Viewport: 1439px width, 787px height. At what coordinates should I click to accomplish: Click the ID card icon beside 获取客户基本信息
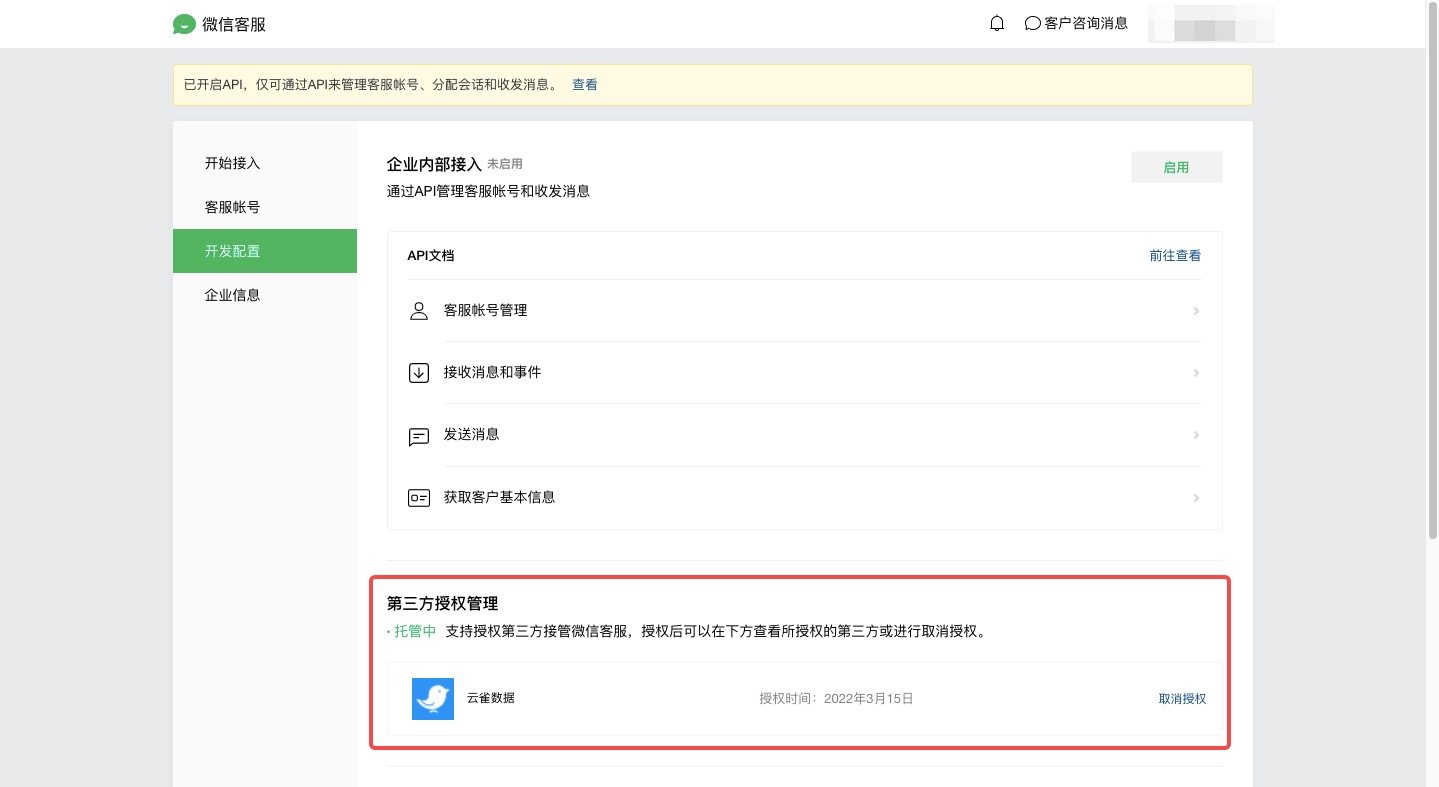click(x=419, y=498)
